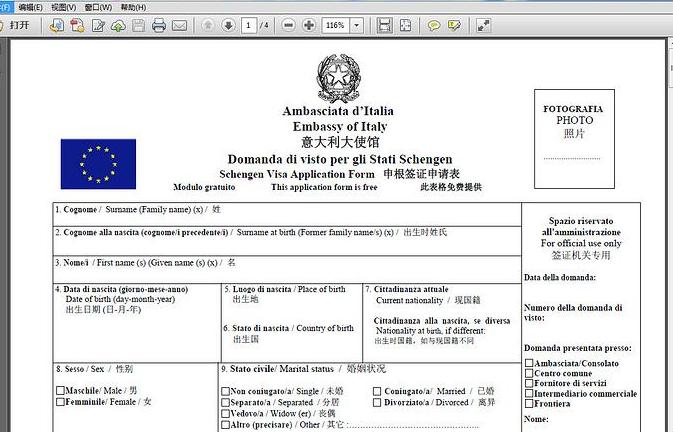Click 'For official use only' text
Screen dimensions: 673x432
coord(581,243)
